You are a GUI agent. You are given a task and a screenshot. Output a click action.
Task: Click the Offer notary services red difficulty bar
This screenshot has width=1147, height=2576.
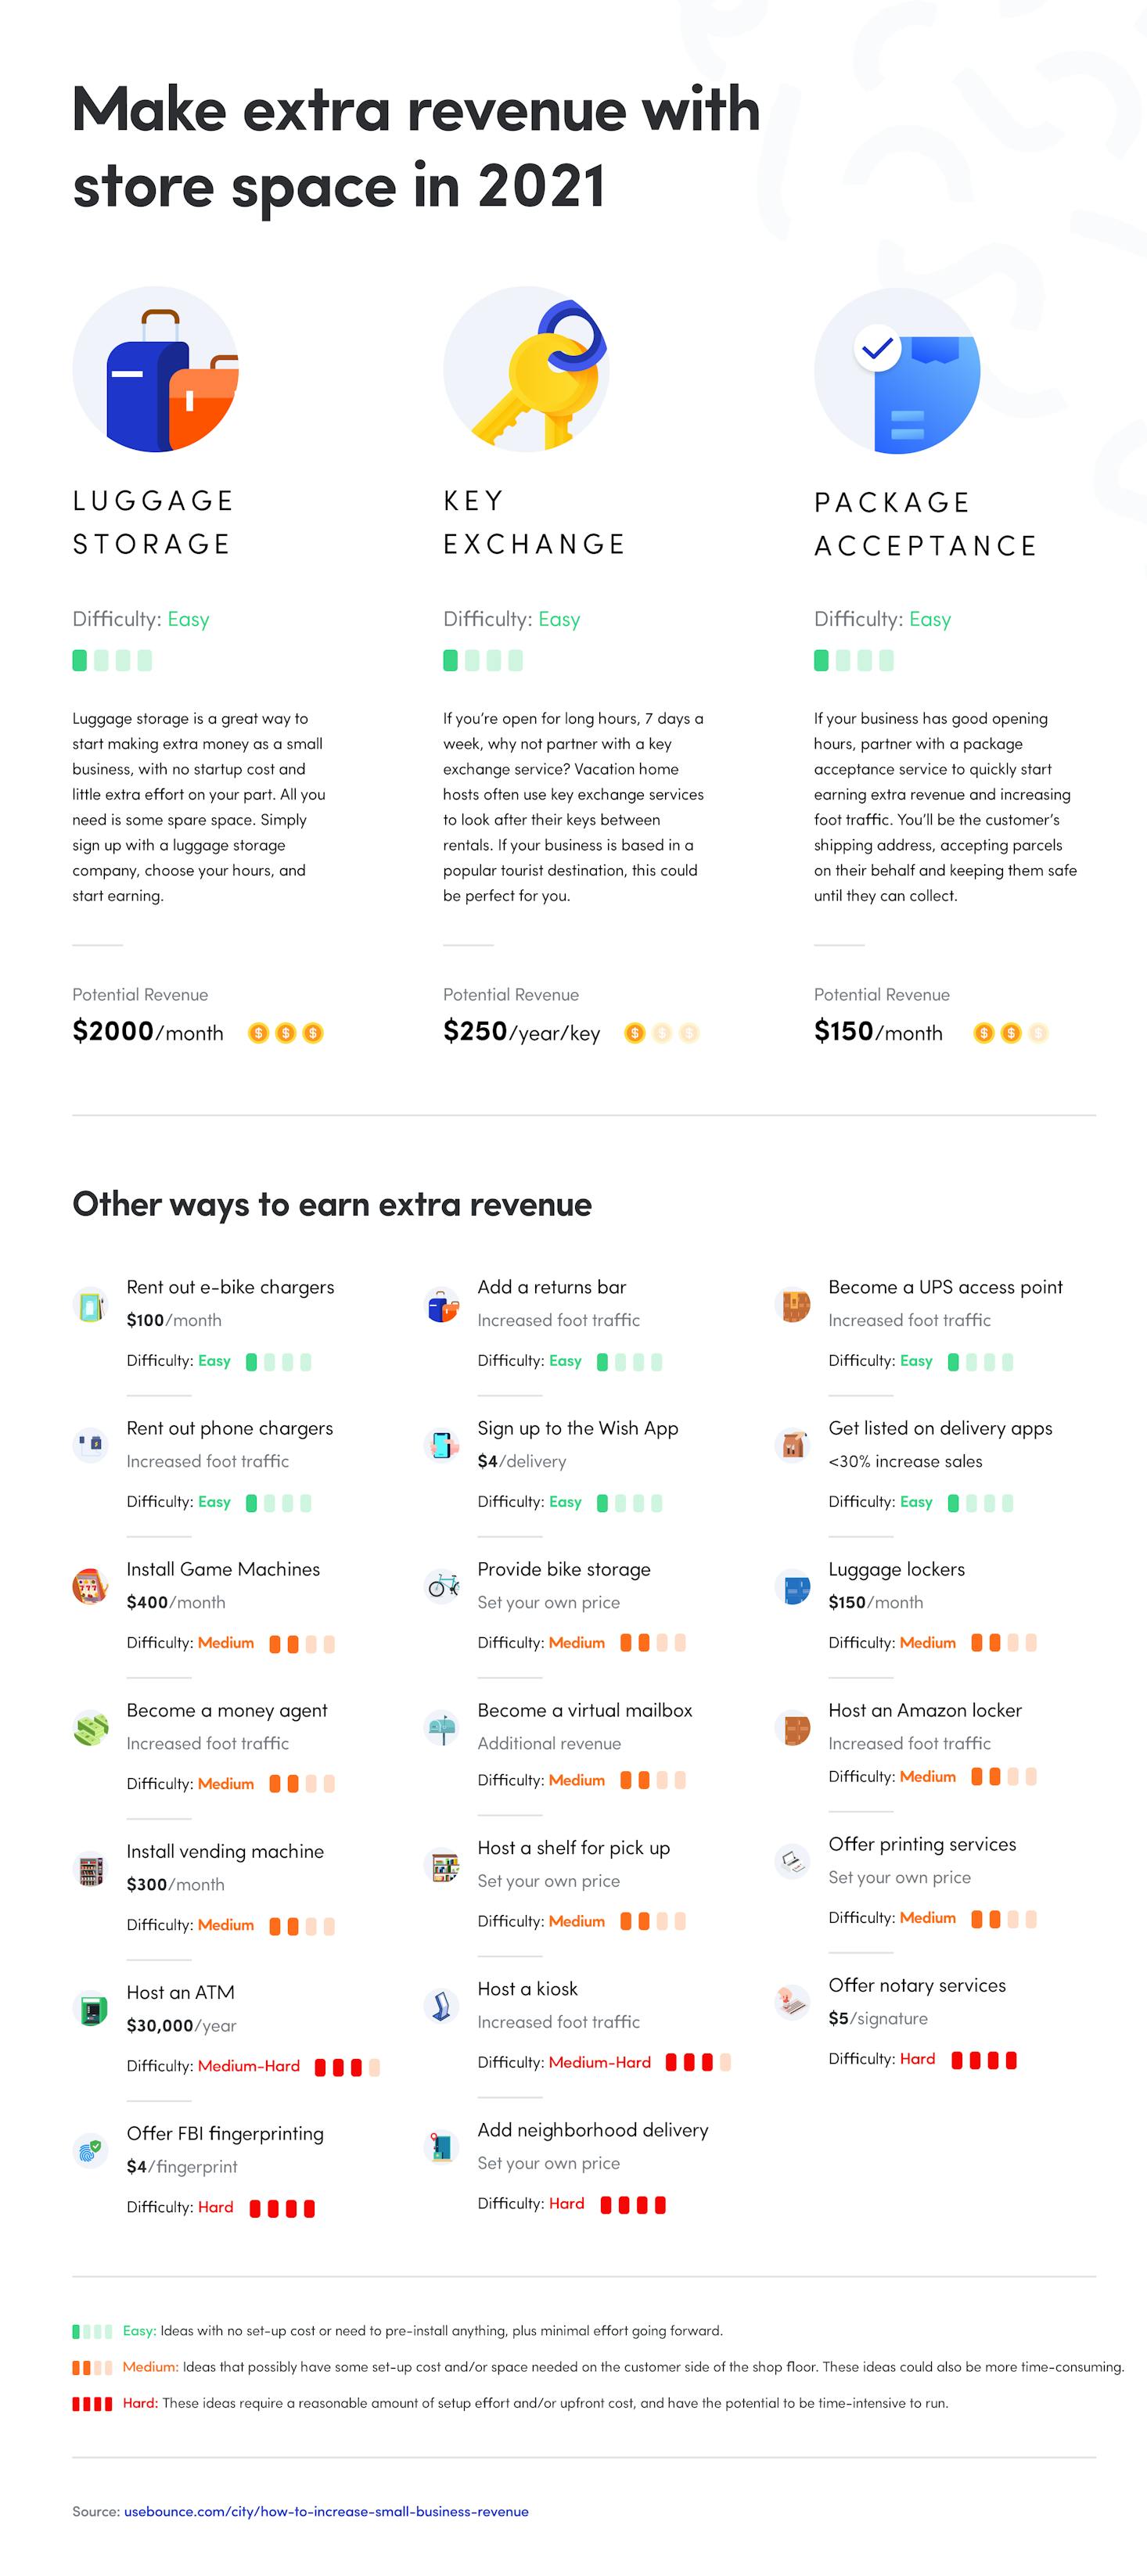pos(983,2059)
